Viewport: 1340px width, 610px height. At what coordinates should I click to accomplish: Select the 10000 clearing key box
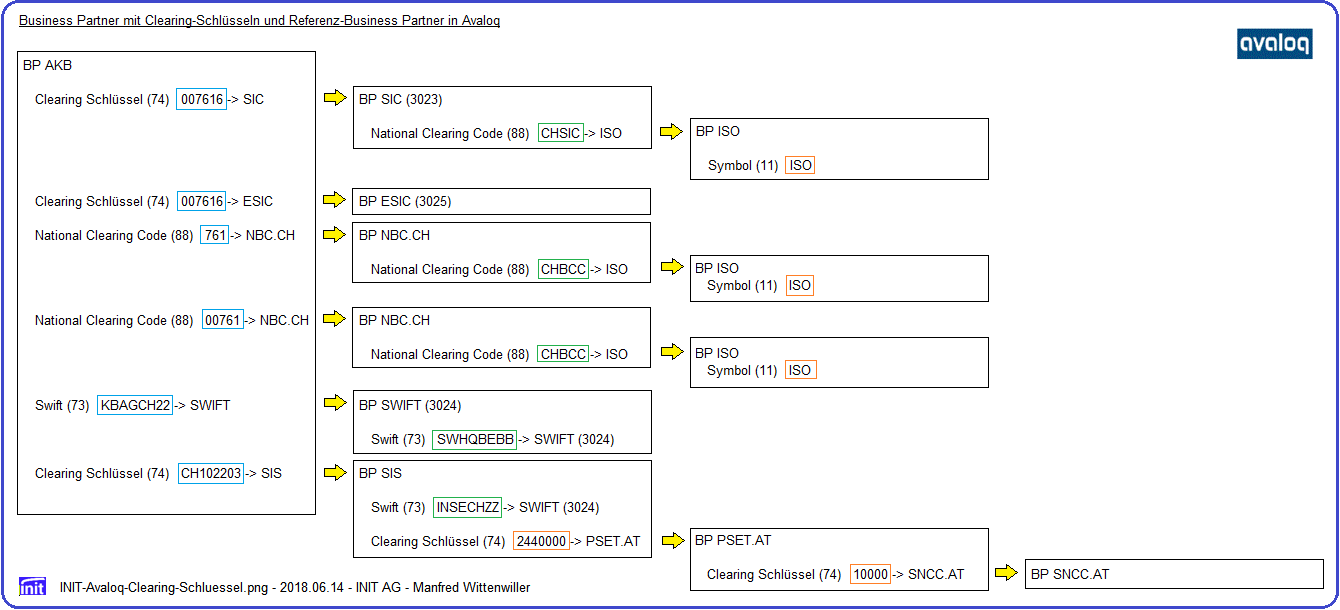click(870, 574)
